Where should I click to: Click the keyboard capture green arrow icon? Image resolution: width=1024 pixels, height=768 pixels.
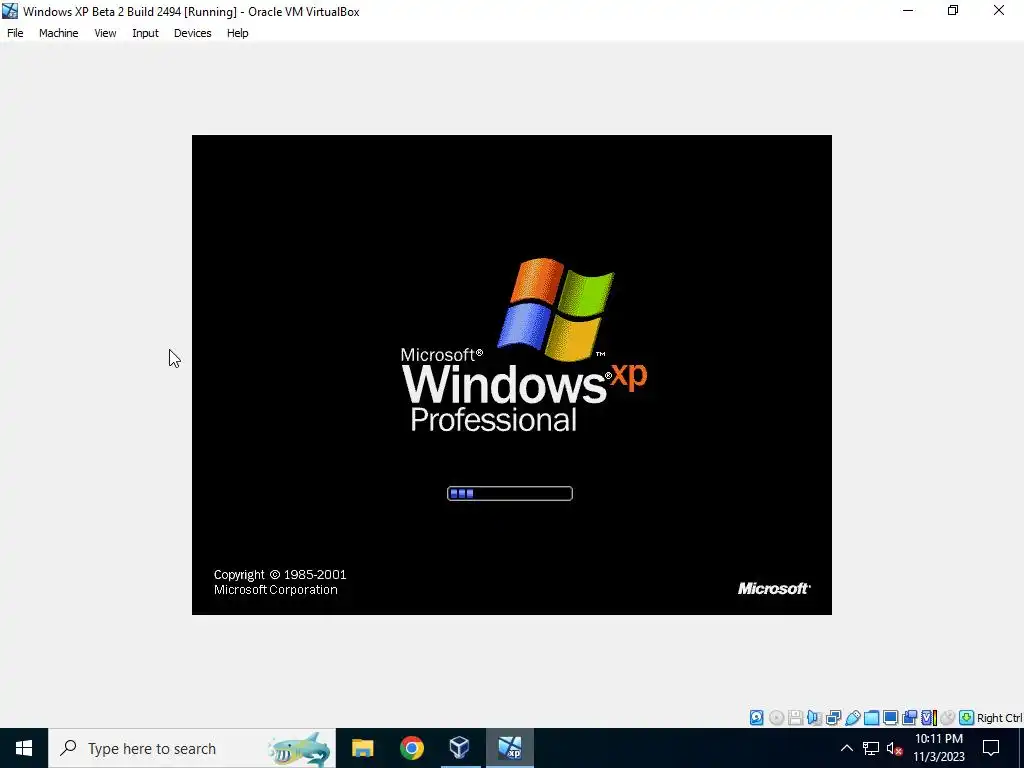pyautogui.click(x=967, y=718)
